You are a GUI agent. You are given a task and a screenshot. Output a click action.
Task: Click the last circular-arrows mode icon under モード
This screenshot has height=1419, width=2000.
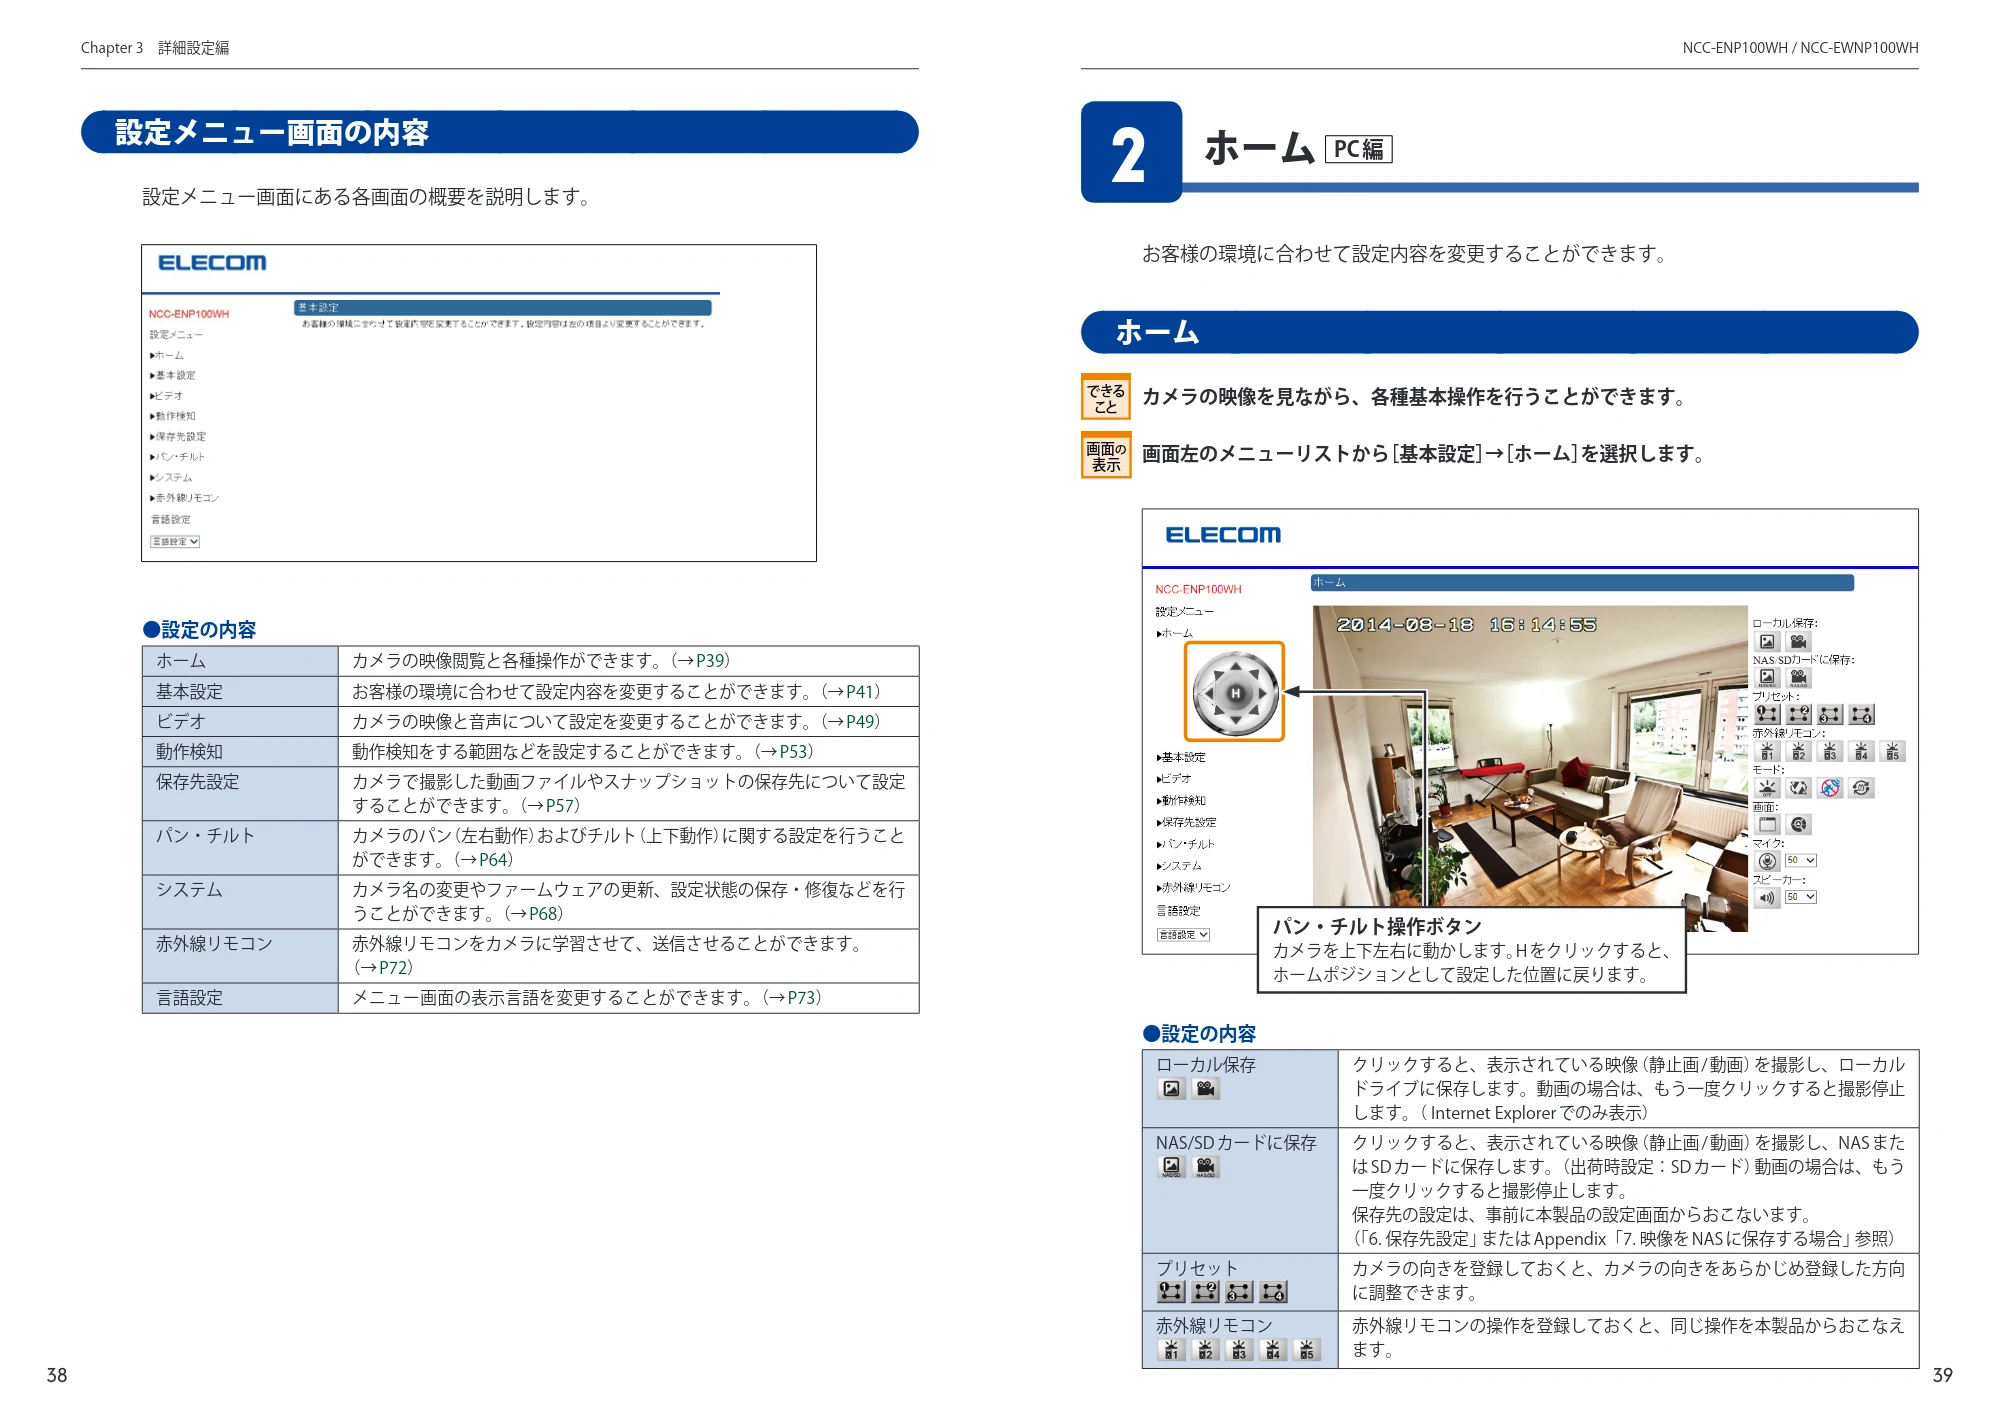pyautogui.click(x=1861, y=788)
